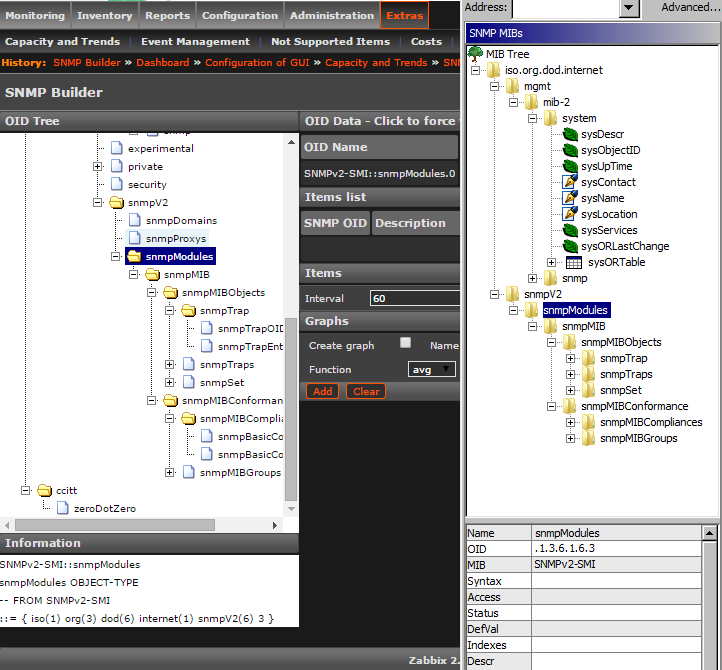Open the Function avg dropdown

tap(432, 369)
